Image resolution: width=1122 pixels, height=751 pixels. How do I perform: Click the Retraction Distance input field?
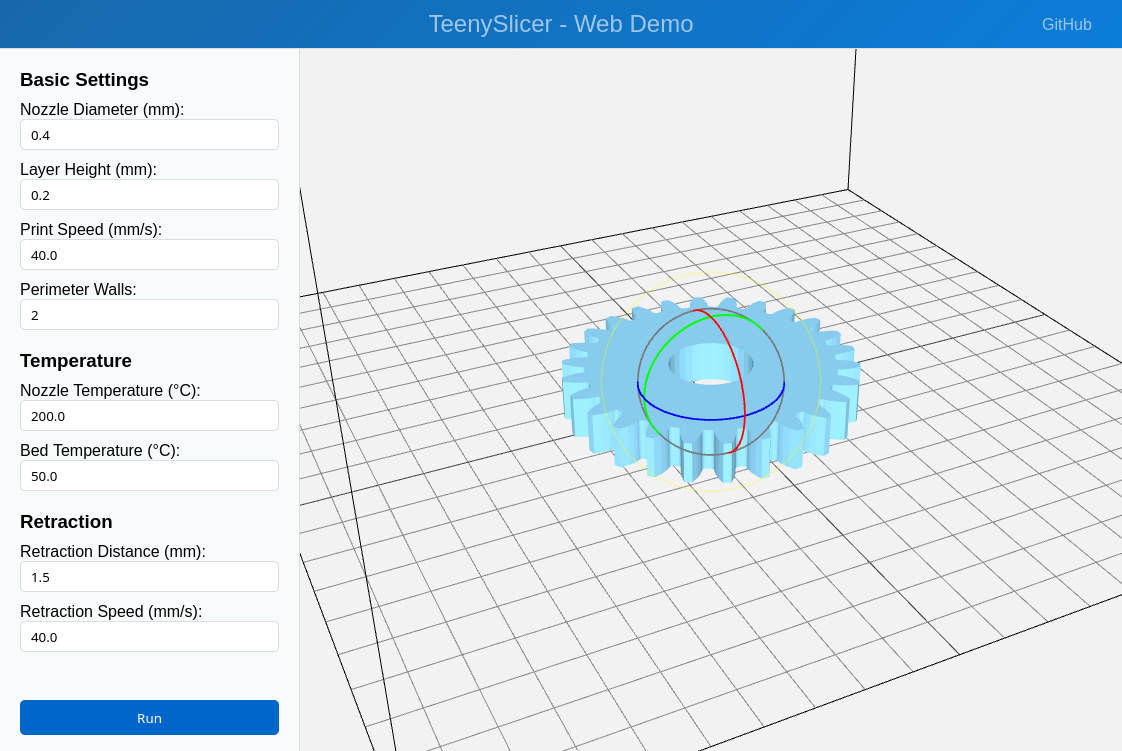click(149, 577)
